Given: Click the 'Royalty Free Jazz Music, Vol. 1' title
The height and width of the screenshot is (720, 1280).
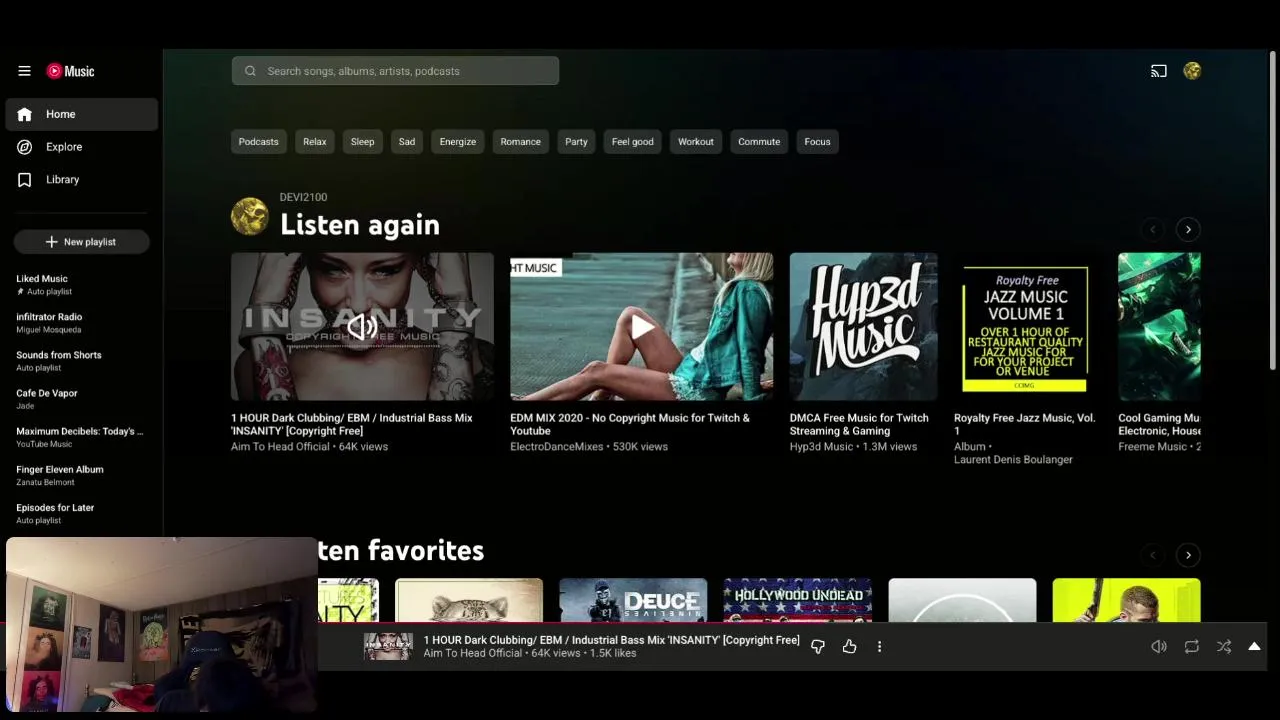Looking at the screenshot, I should [1025, 424].
